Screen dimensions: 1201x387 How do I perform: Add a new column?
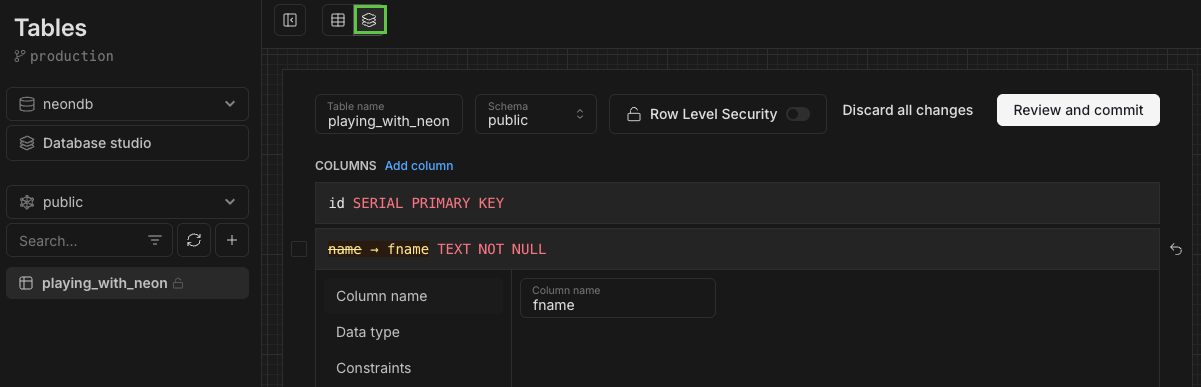419,165
